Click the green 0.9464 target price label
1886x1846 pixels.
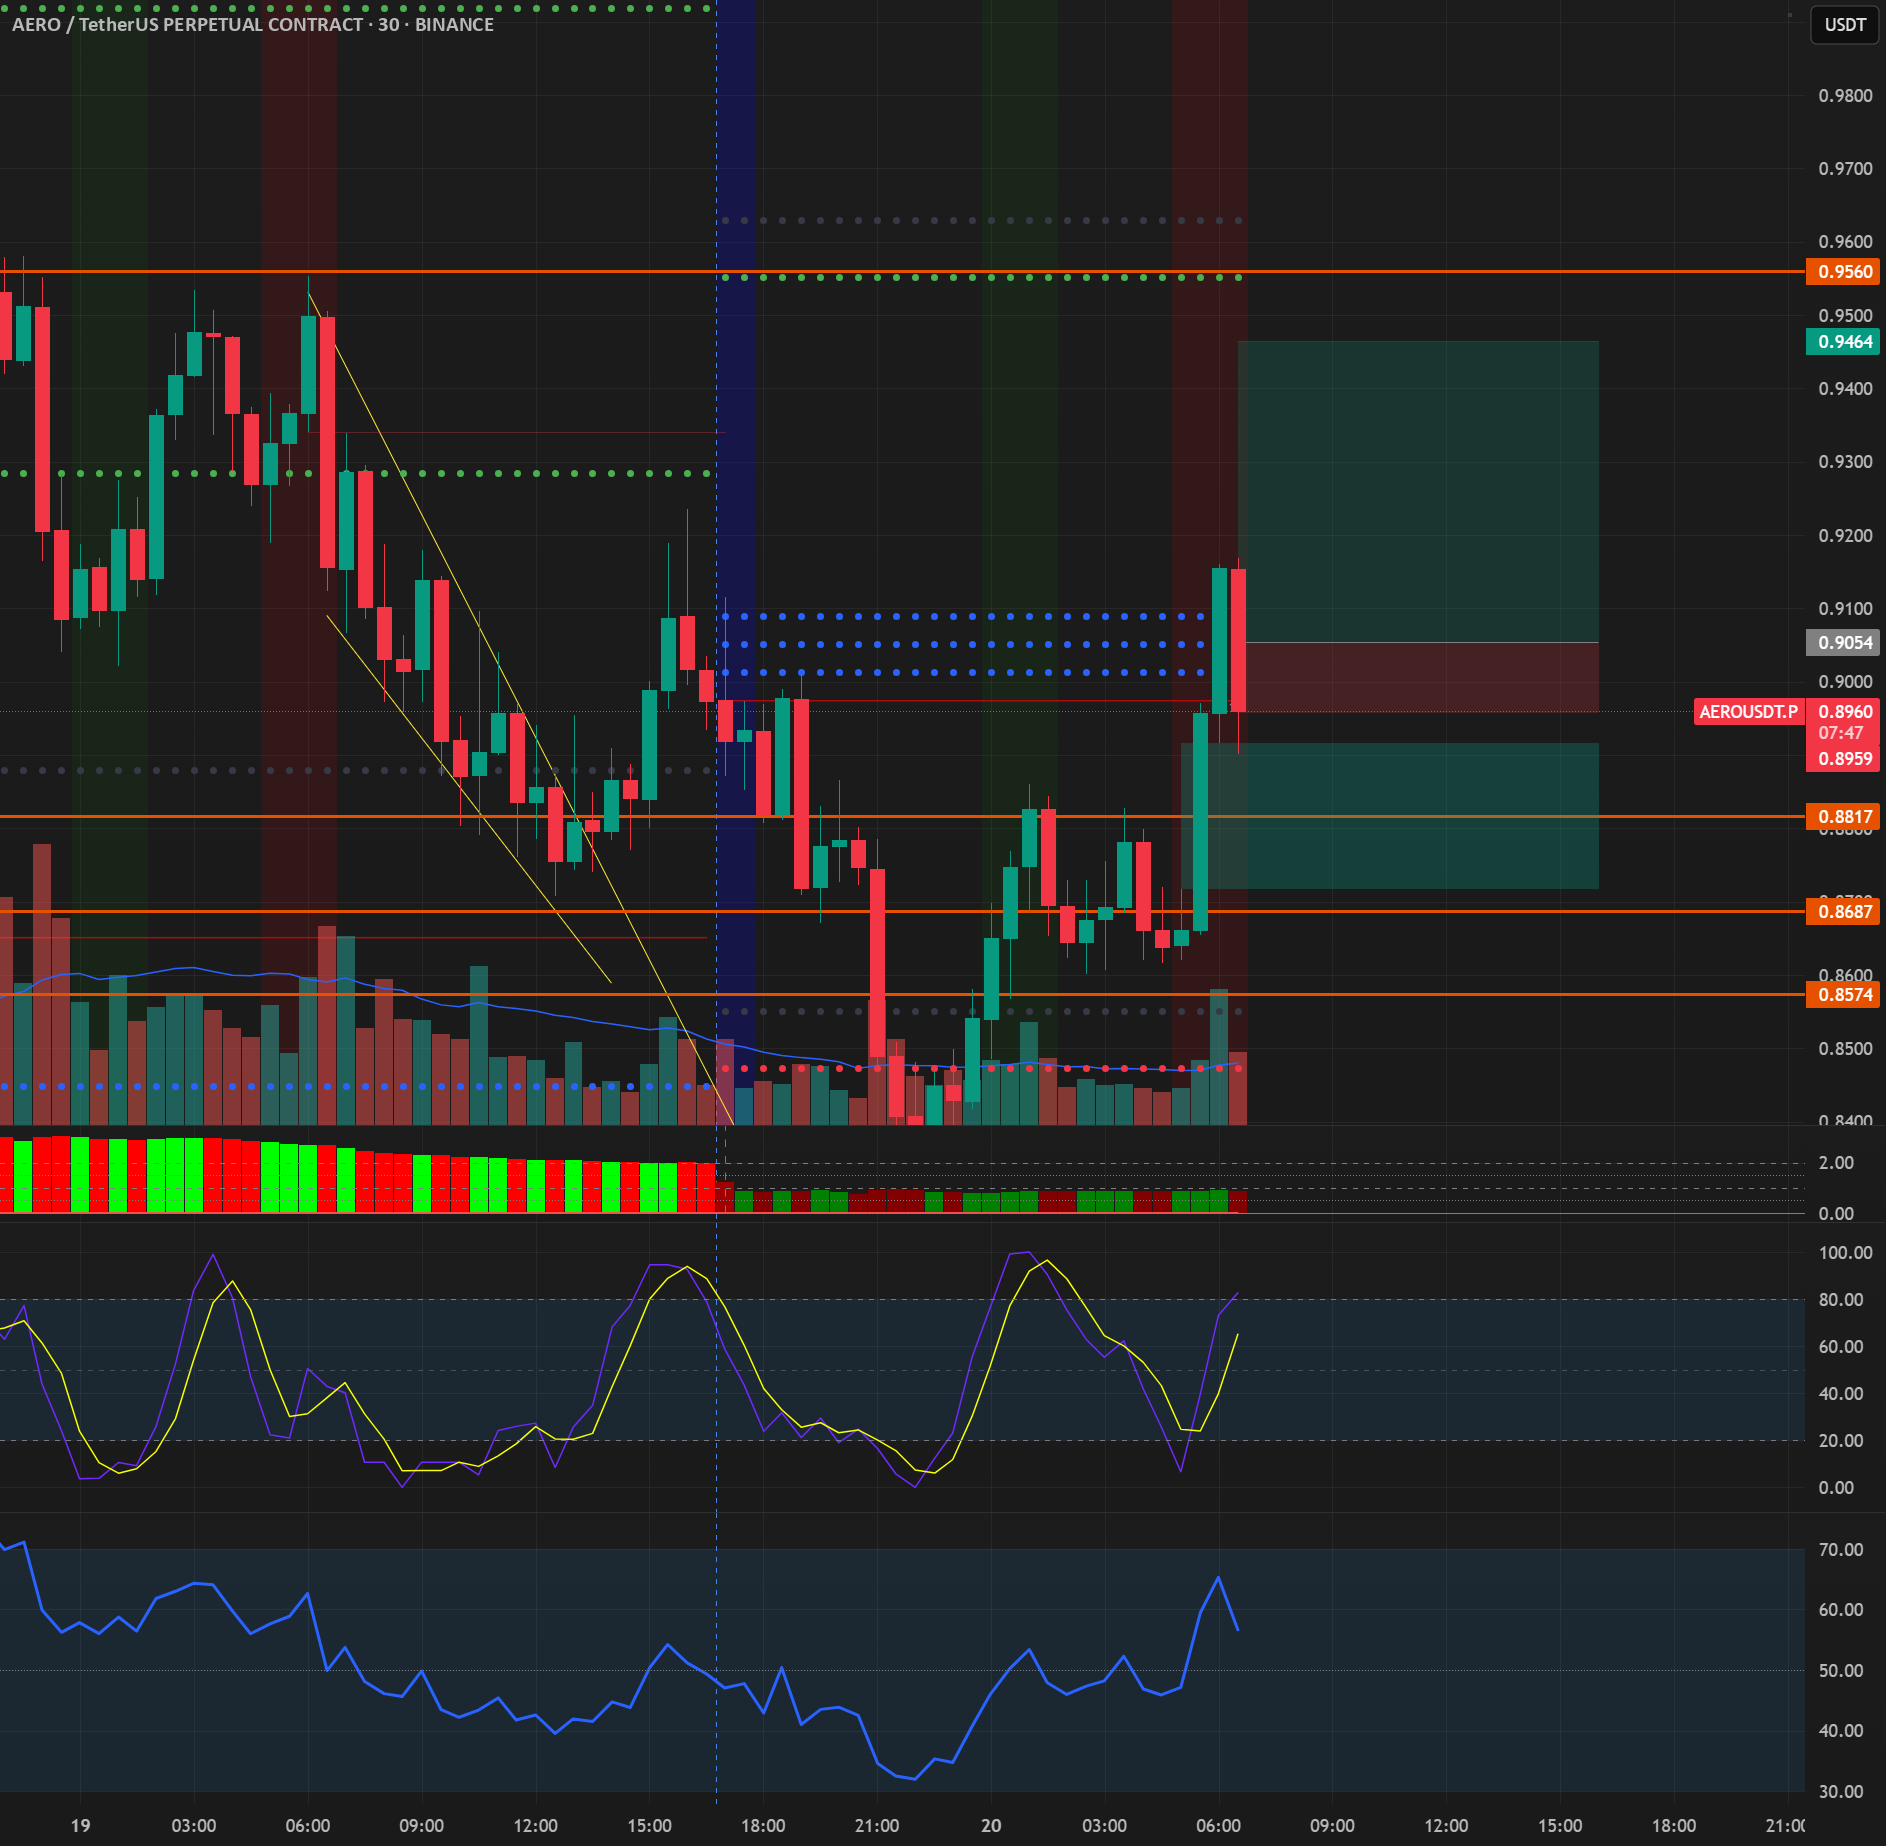pyautogui.click(x=1843, y=342)
